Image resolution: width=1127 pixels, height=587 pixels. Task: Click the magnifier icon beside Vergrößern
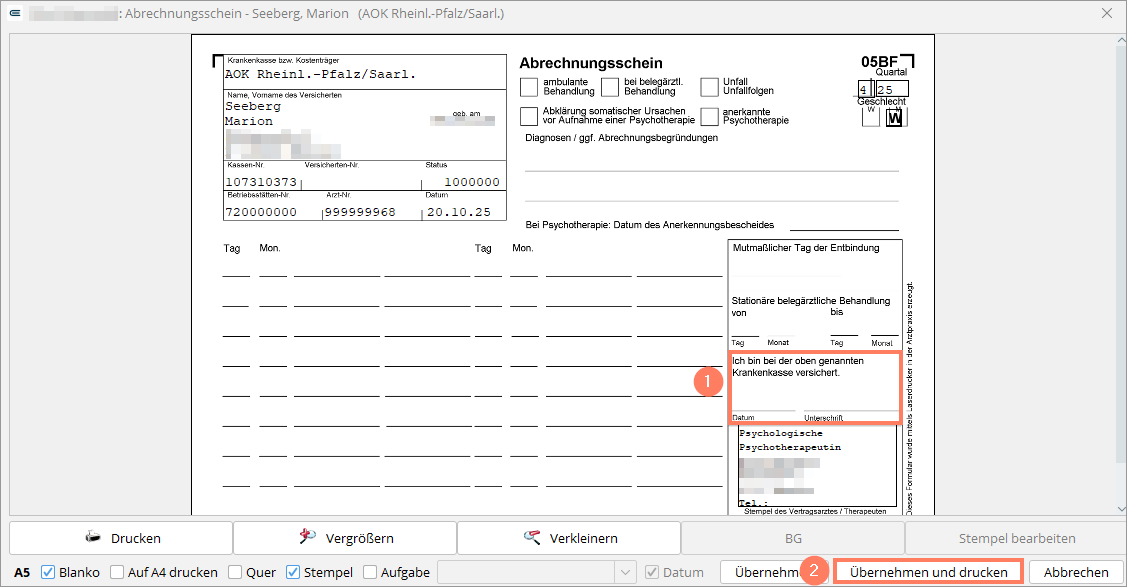click(x=308, y=537)
